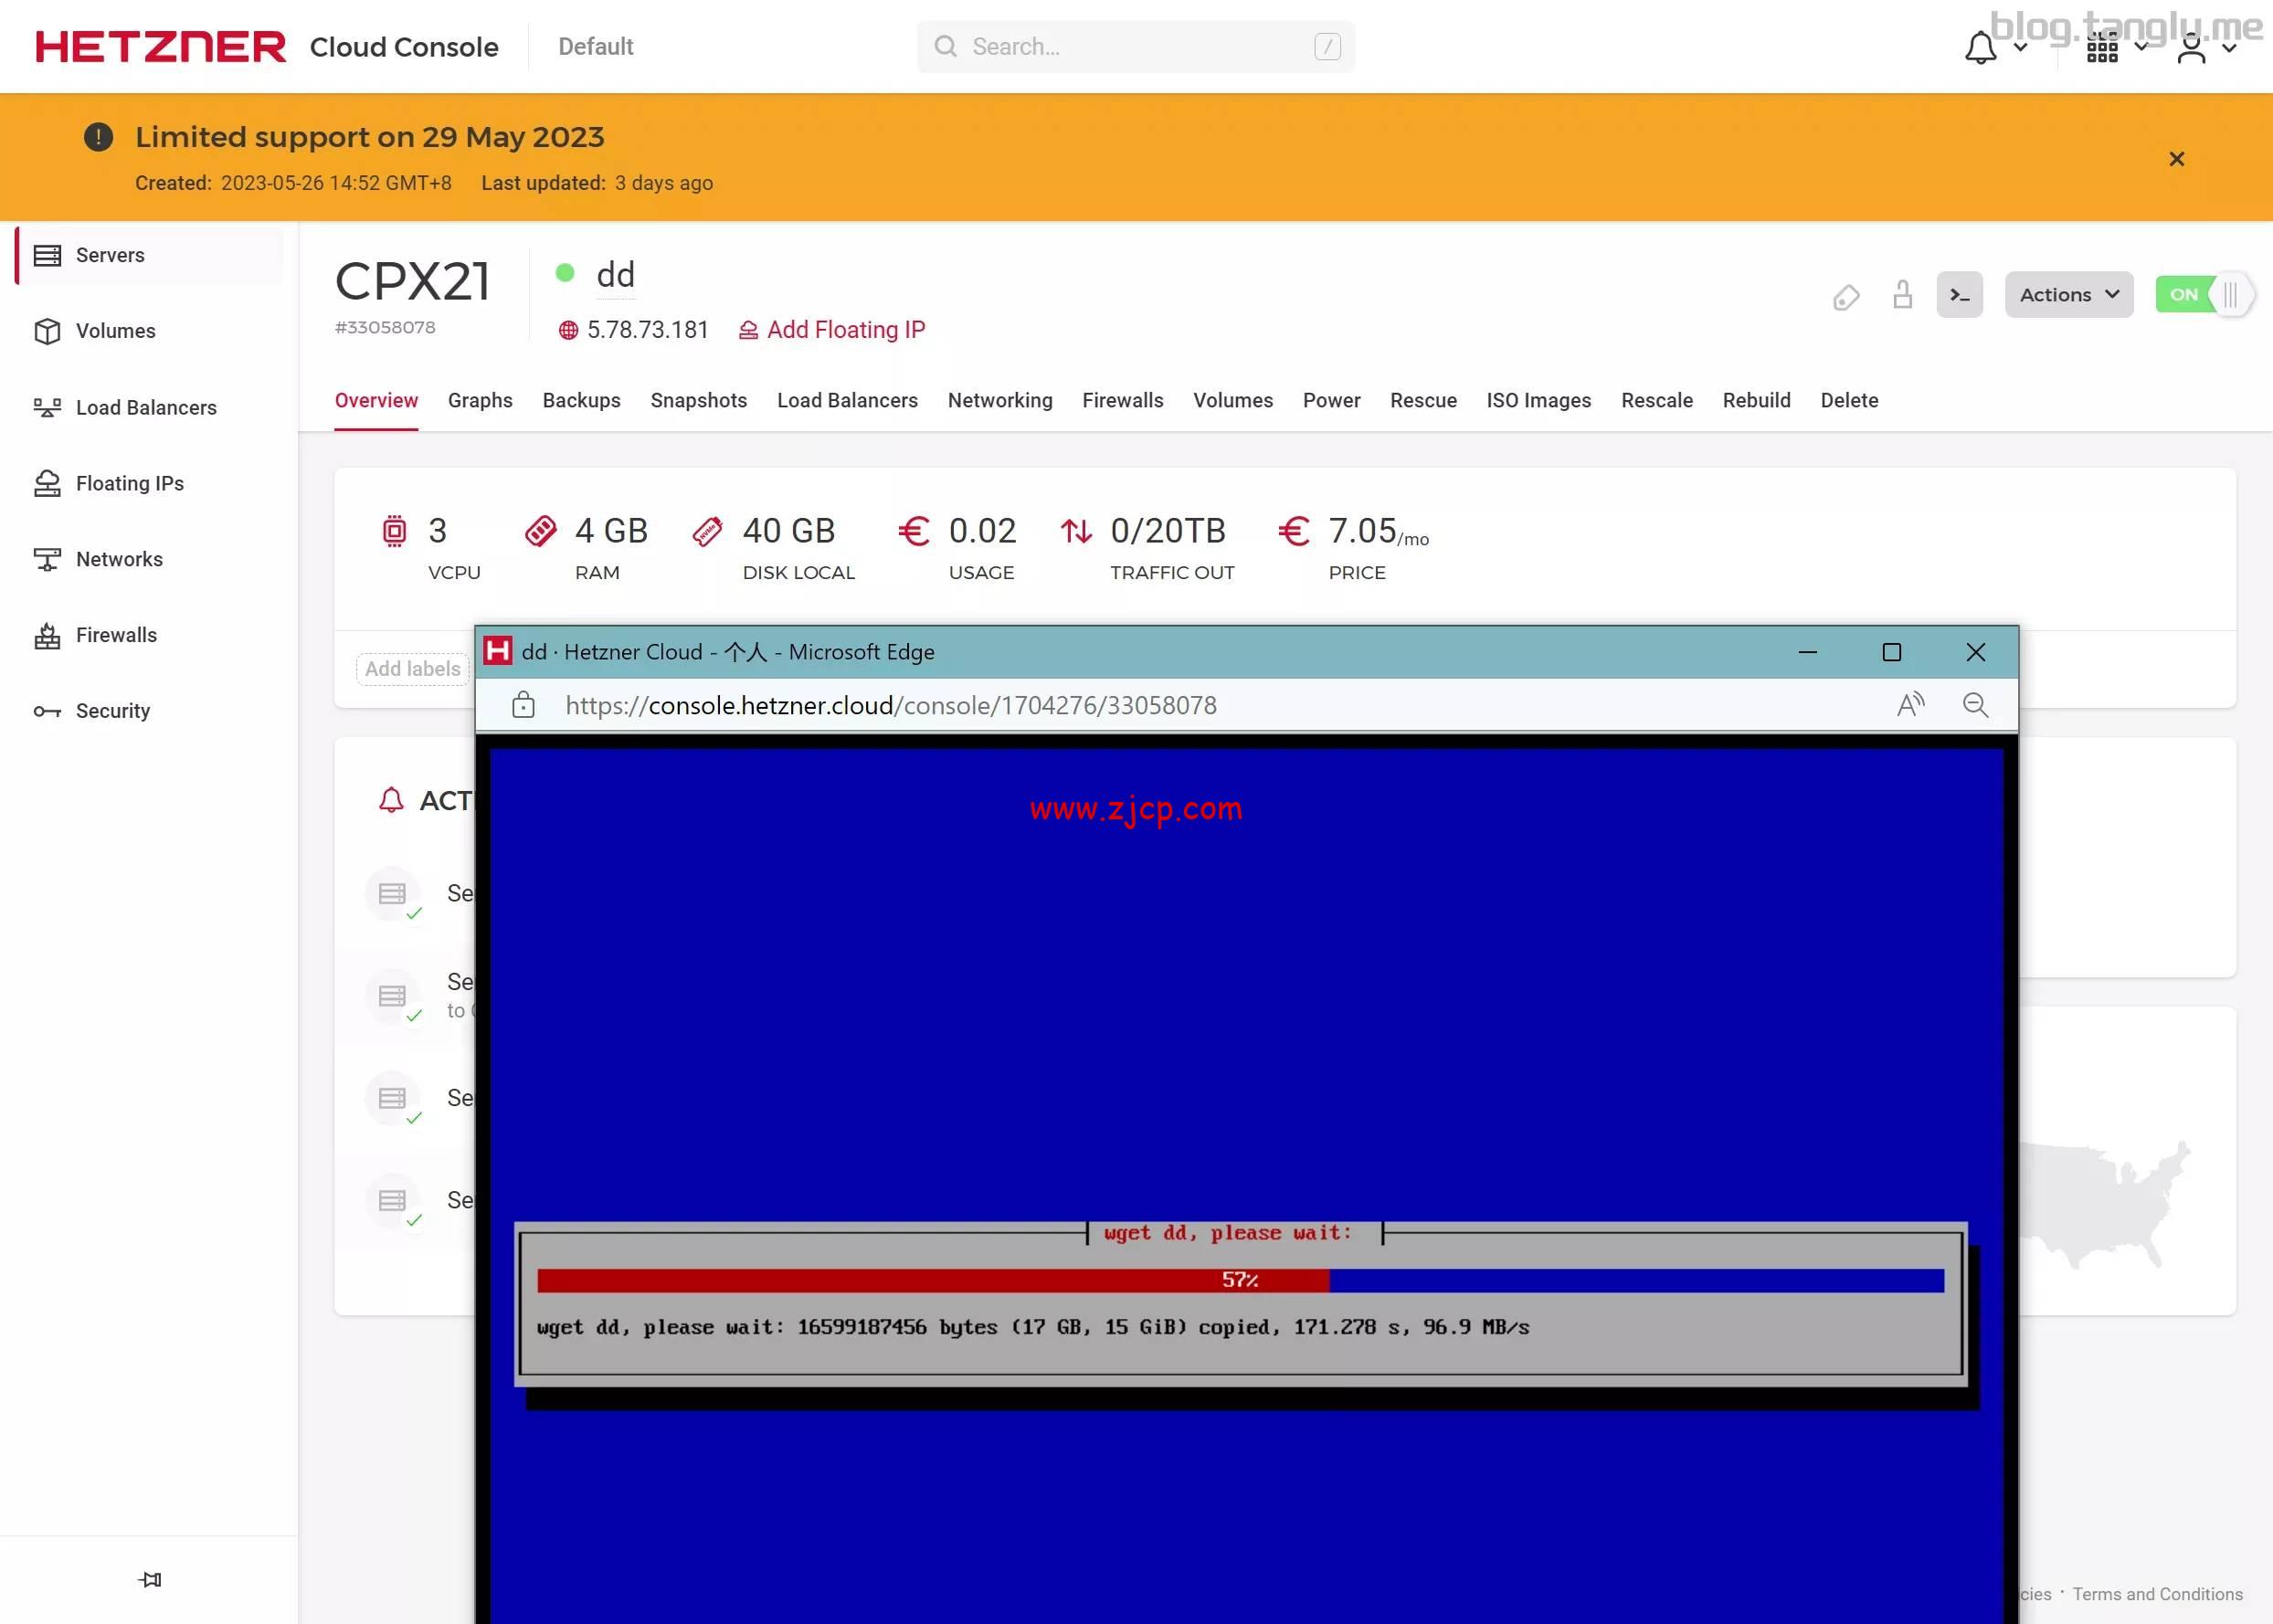Select Servers in the left sidebar

[108, 255]
